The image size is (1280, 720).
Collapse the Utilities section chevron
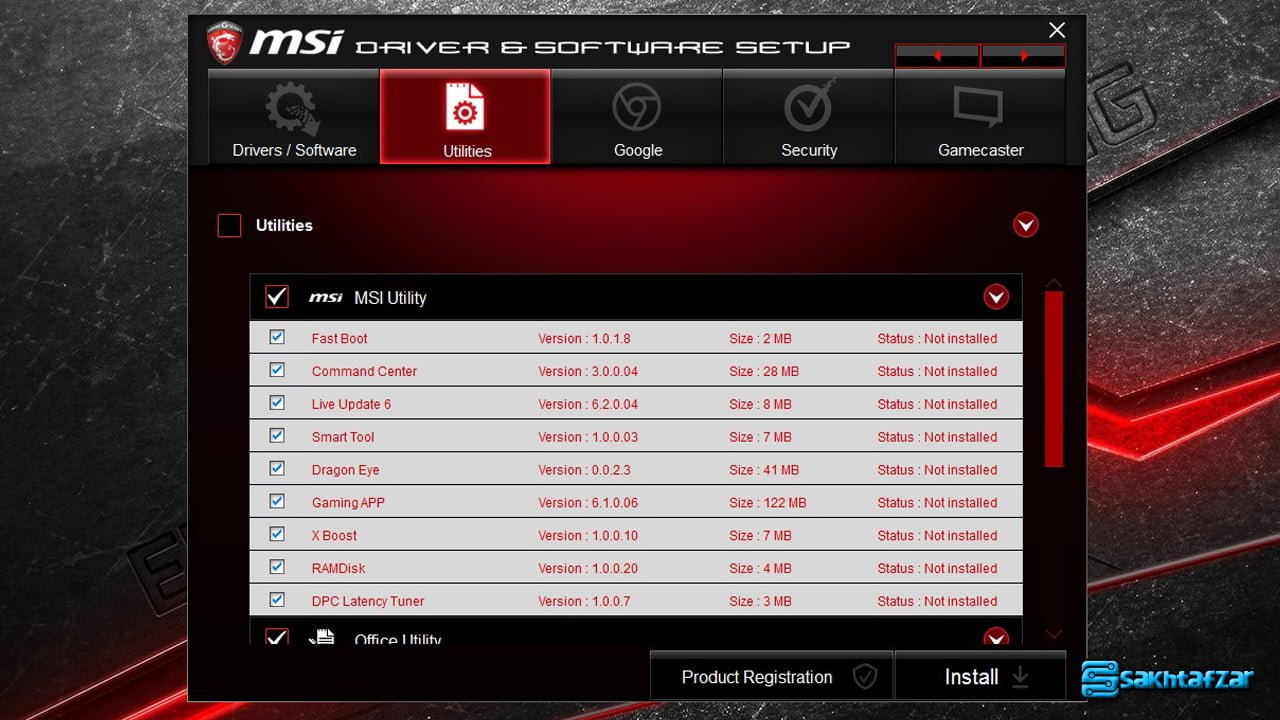tap(1025, 225)
